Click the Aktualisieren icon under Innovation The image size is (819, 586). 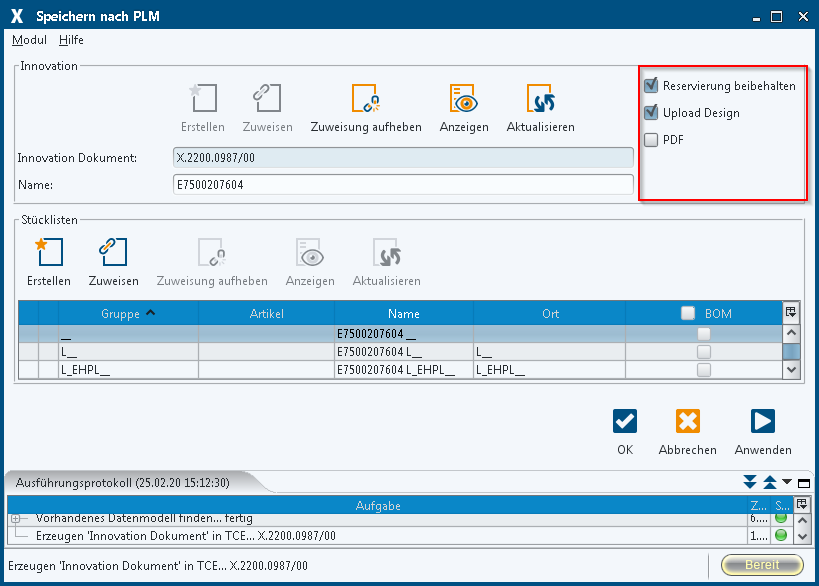click(540, 99)
